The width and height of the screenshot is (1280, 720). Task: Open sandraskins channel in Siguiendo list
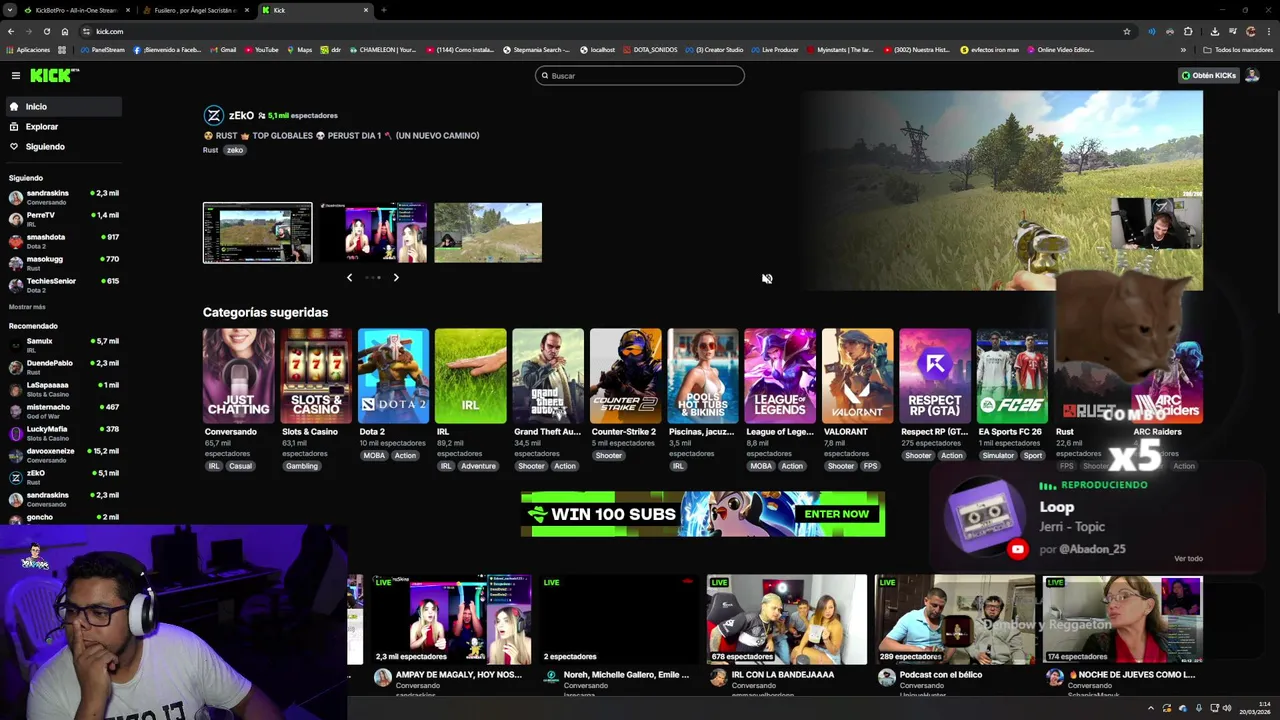(x=62, y=197)
